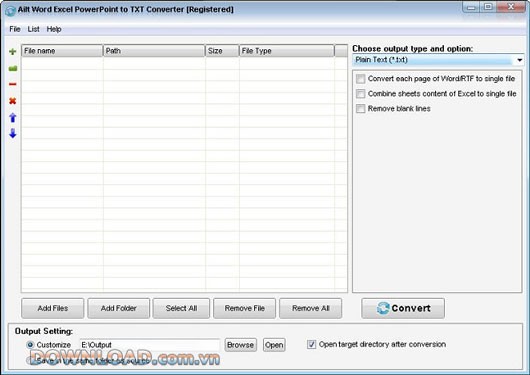Enable combine sheets content of Excel option
This screenshot has height=375, width=530.
(361, 94)
